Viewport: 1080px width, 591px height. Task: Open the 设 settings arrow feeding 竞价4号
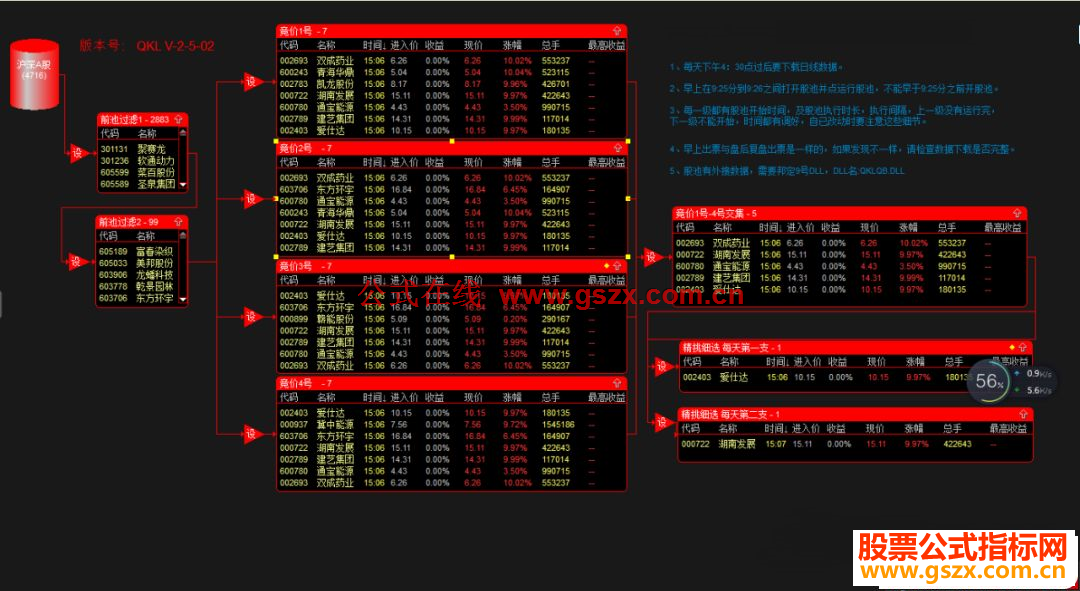coord(252,434)
